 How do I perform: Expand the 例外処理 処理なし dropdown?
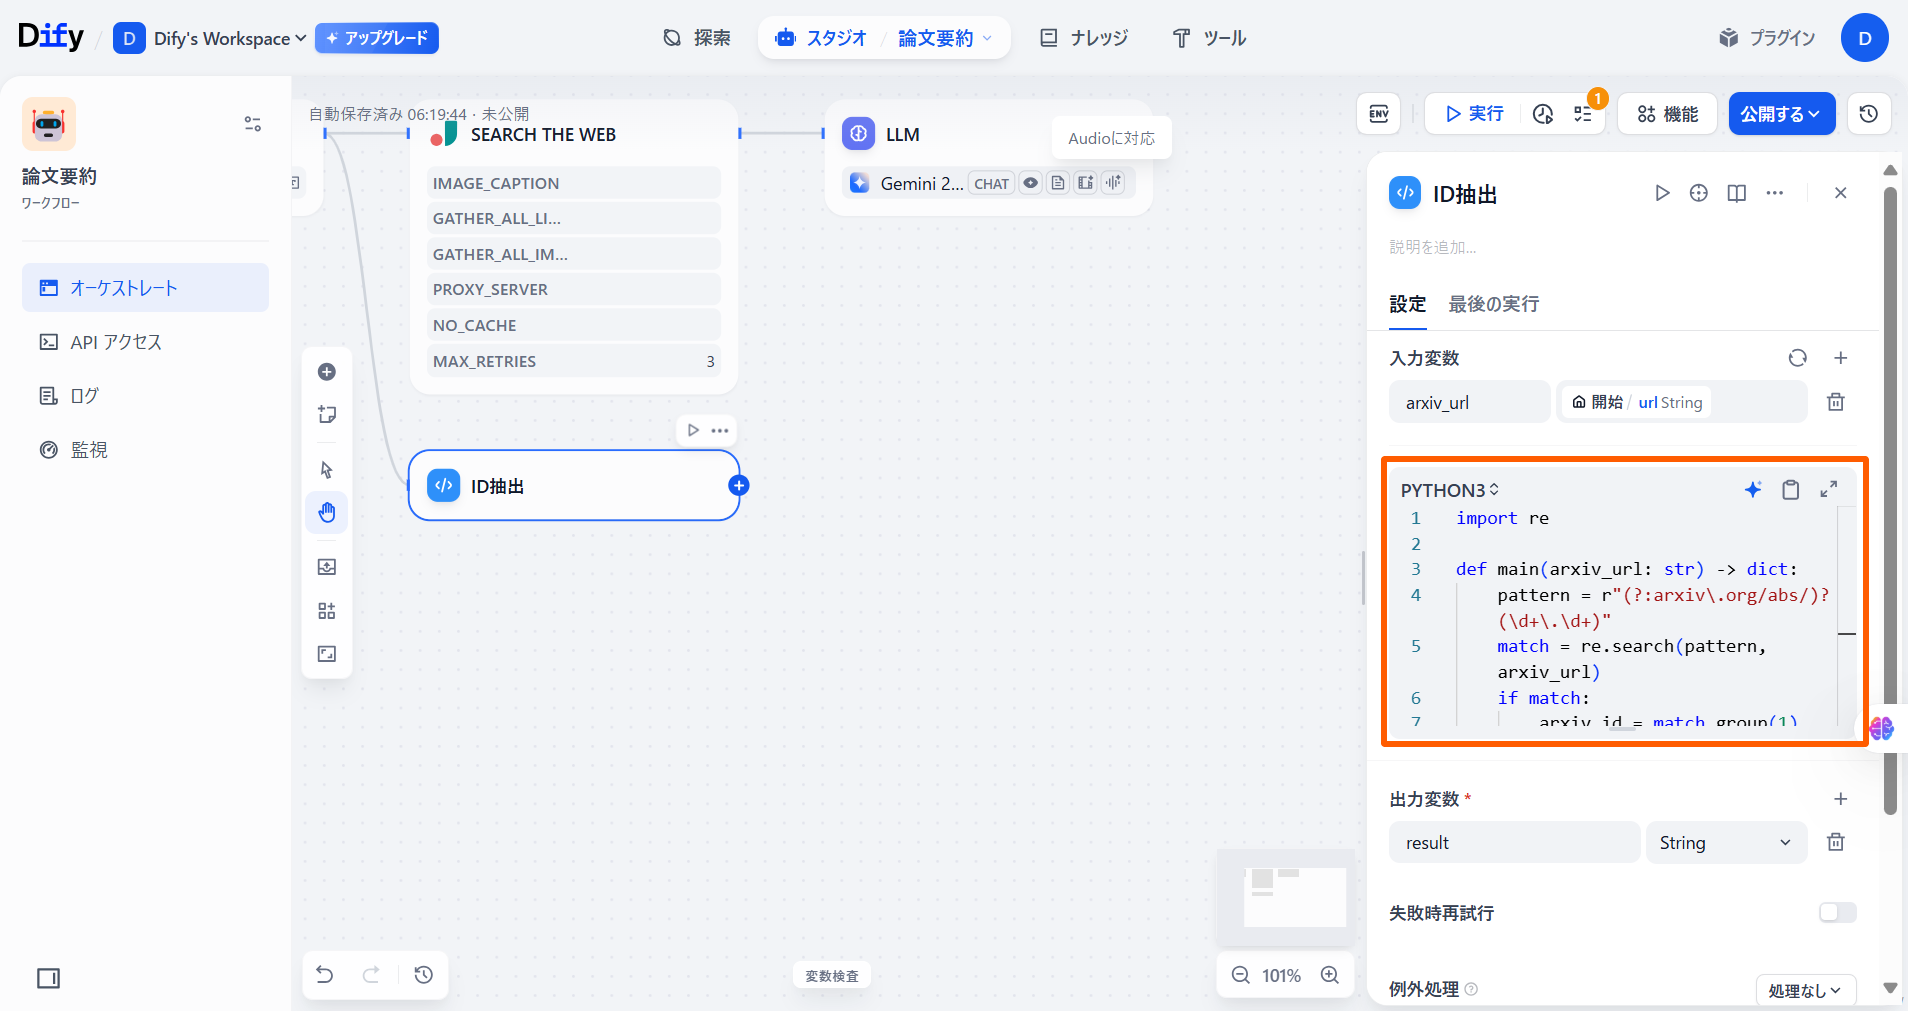(x=1805, y=990)
